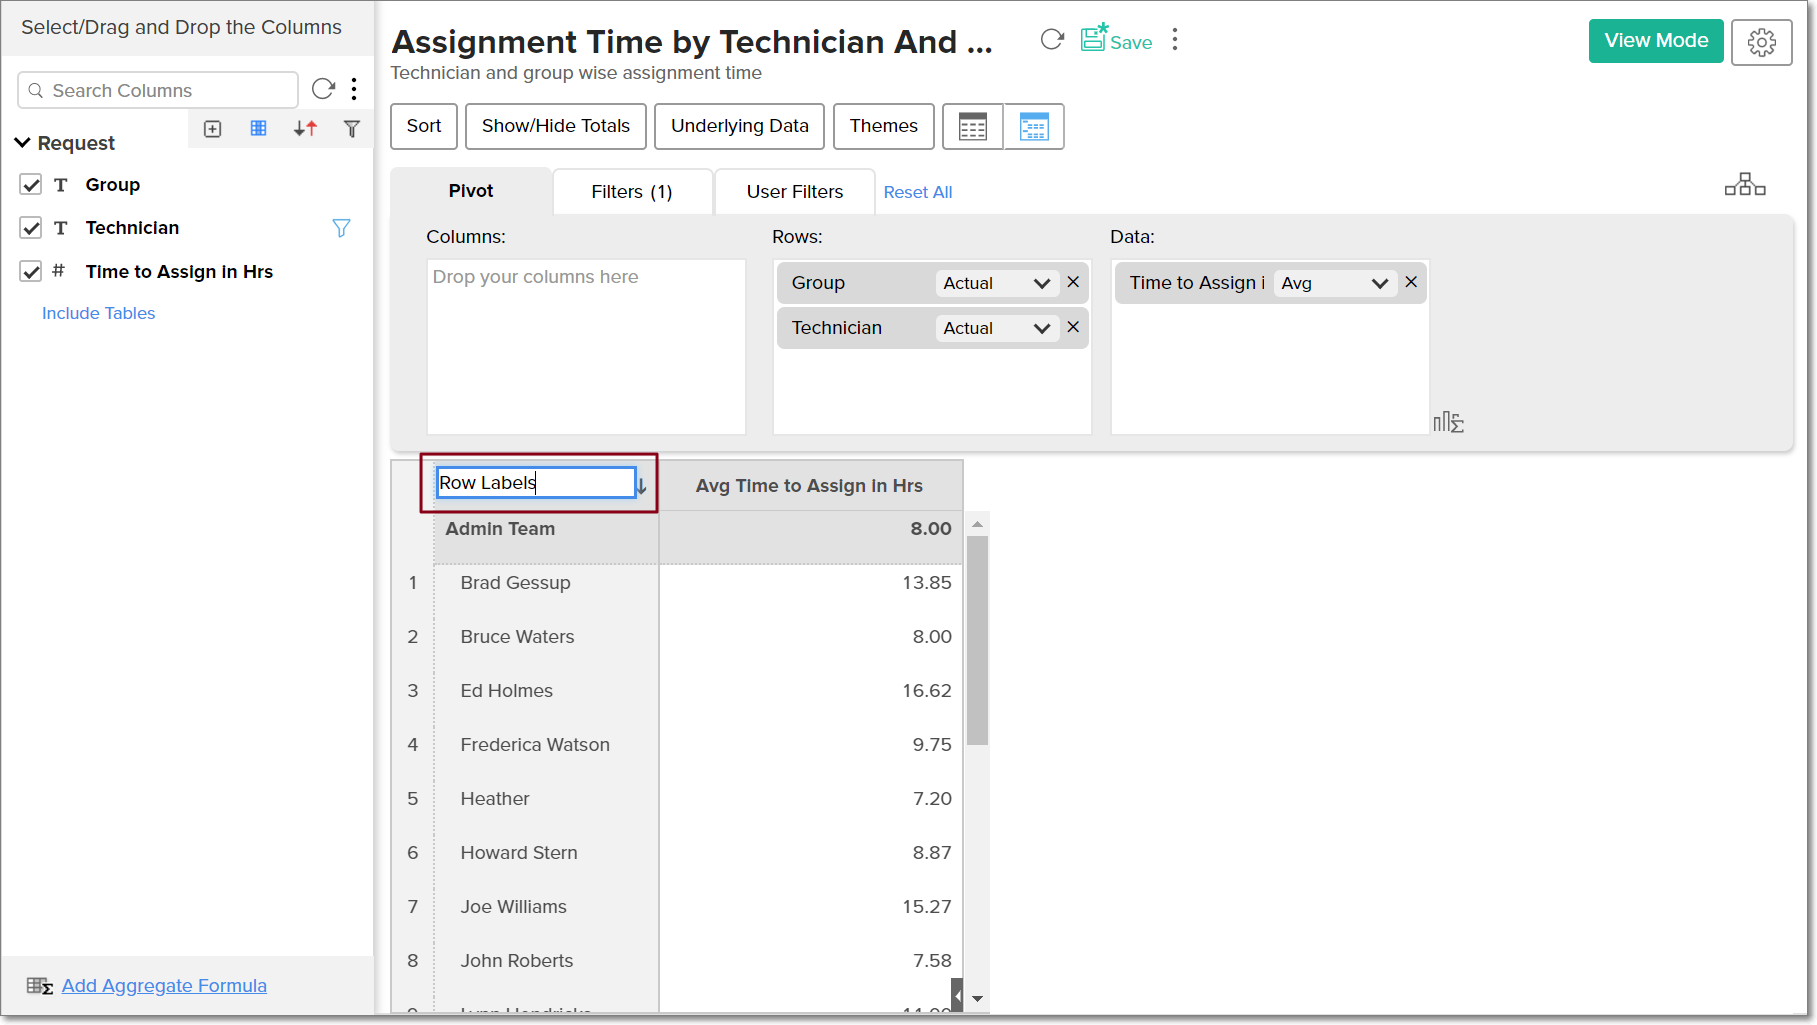Select the blue pivot layout icon
1817x1025 pixels.
pos(1033,127)
